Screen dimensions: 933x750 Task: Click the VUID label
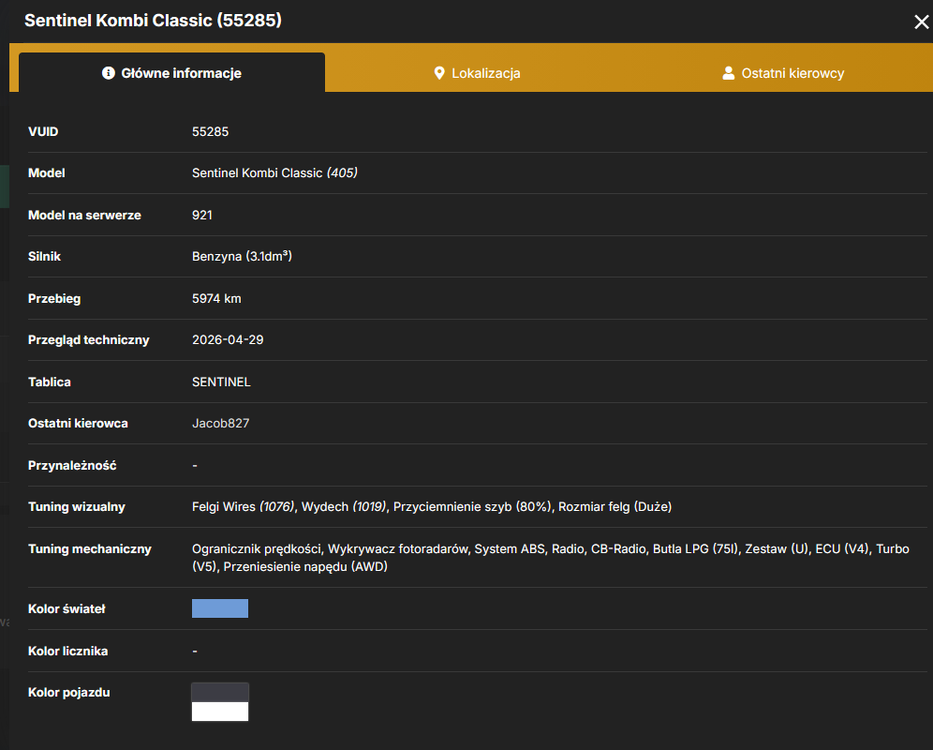coord(43,132)
